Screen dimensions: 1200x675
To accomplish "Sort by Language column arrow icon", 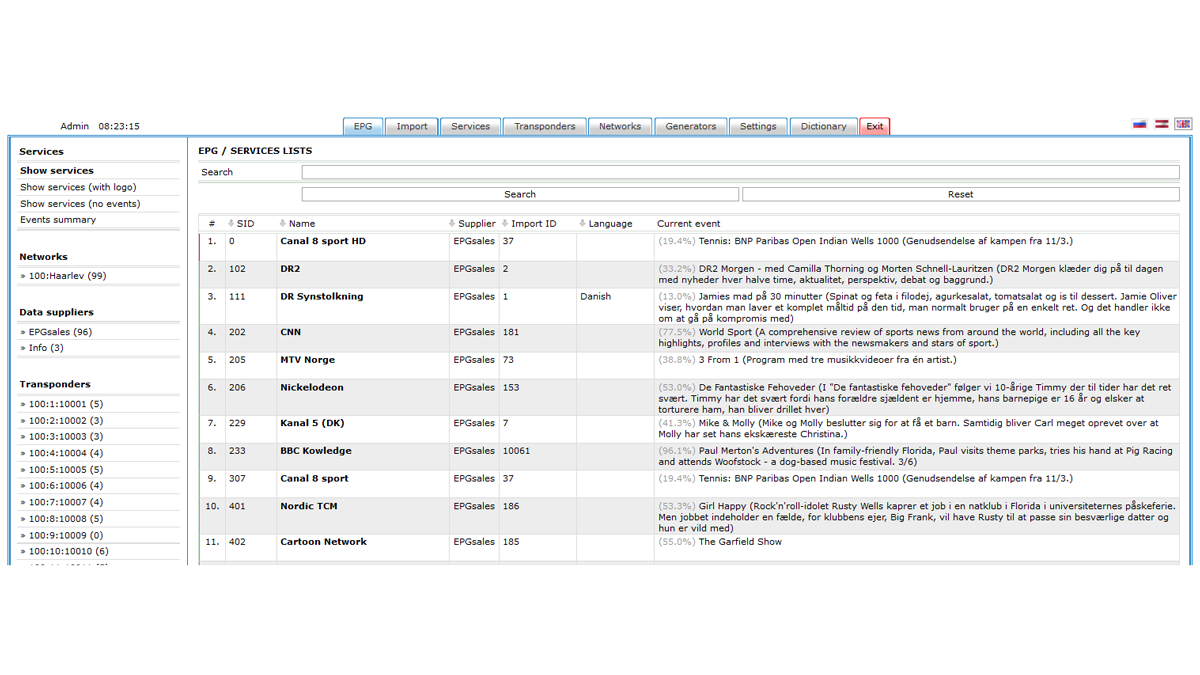I will point(582,224).
